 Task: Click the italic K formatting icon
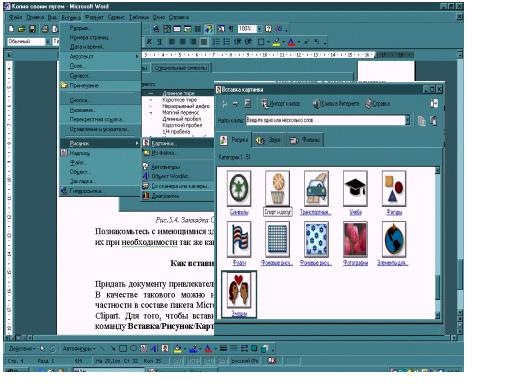pyautogui.click(x=149, y=42)
